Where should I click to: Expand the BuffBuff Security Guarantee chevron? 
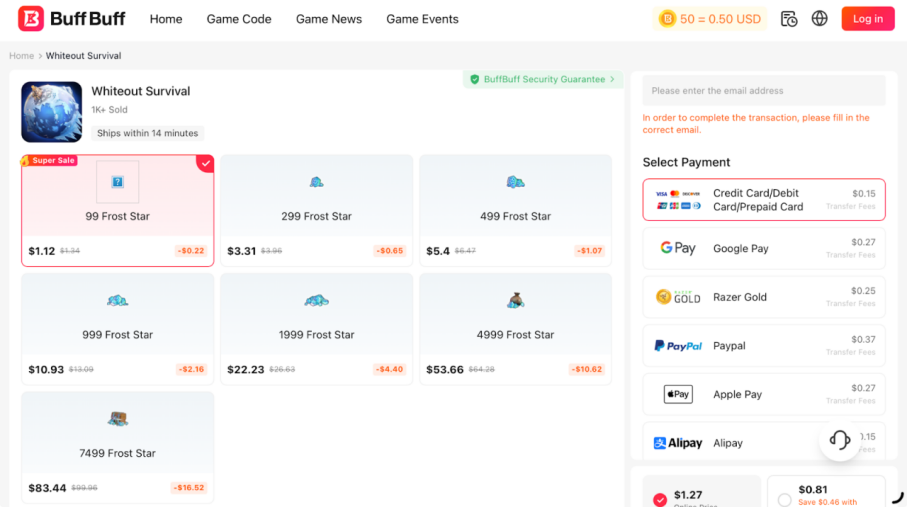(x=613, y=80)
